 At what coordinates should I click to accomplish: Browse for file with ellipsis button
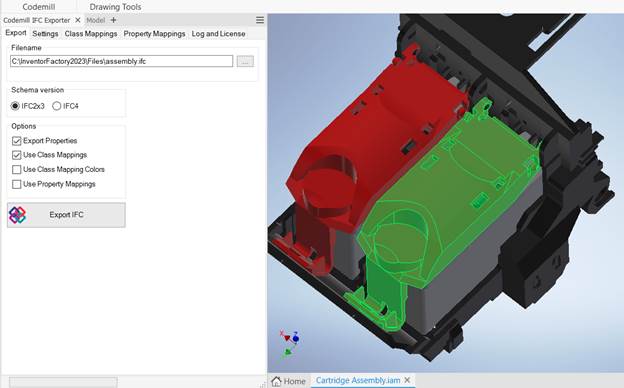(x=245, y=61)
